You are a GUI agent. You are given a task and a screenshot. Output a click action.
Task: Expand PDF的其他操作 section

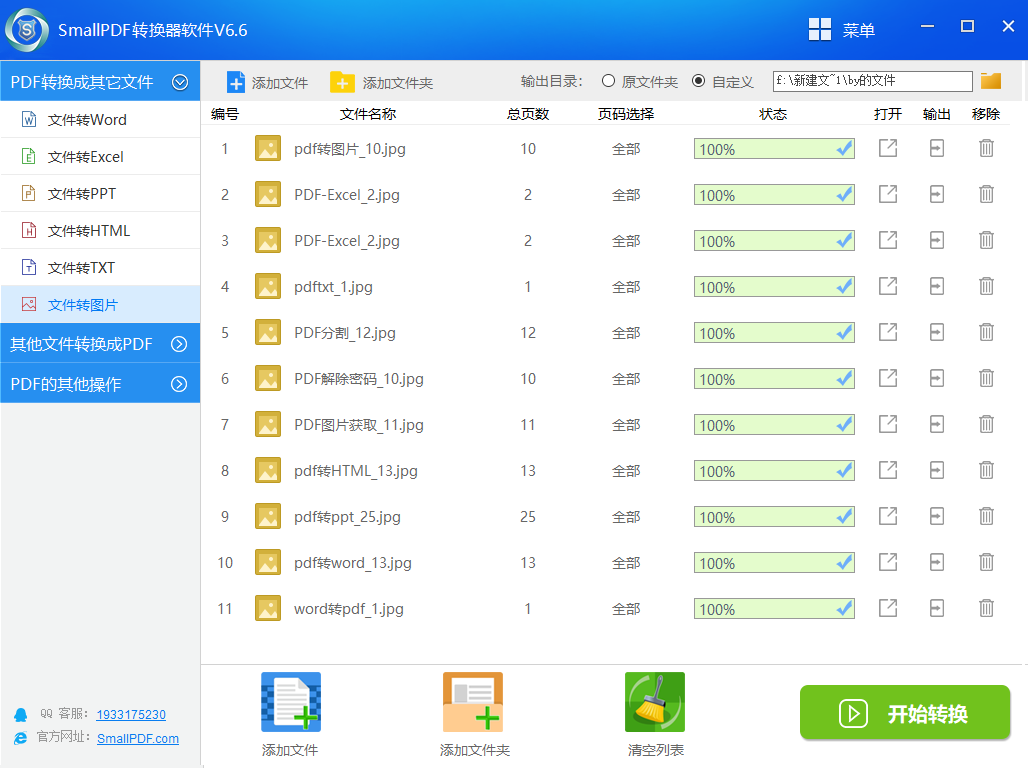tap(179, 384)
